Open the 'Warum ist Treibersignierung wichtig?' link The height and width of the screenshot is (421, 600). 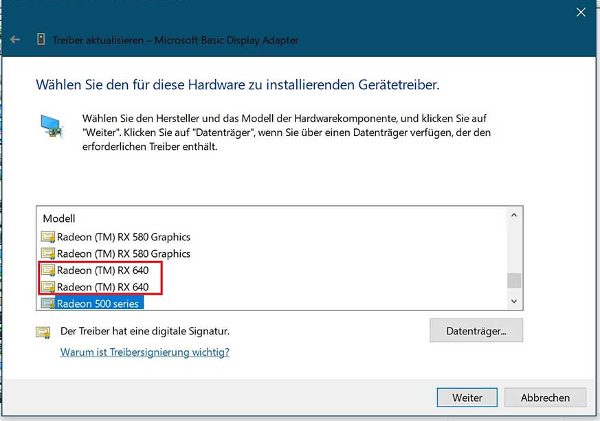[x=144, y=352]
